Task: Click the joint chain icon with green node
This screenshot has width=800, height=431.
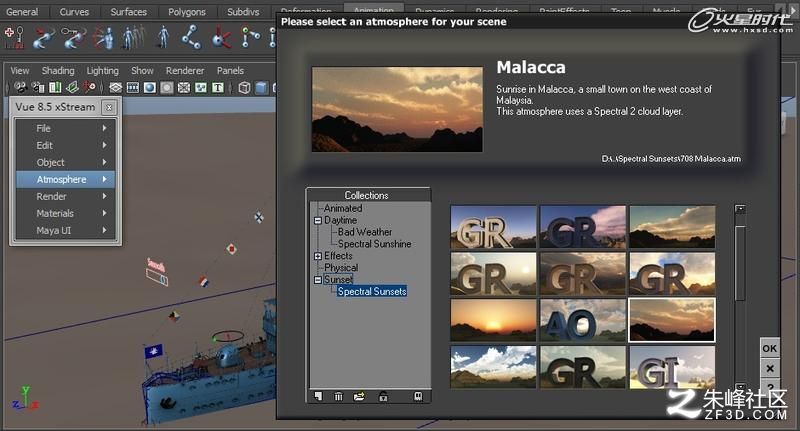Action: coord(250,38)
